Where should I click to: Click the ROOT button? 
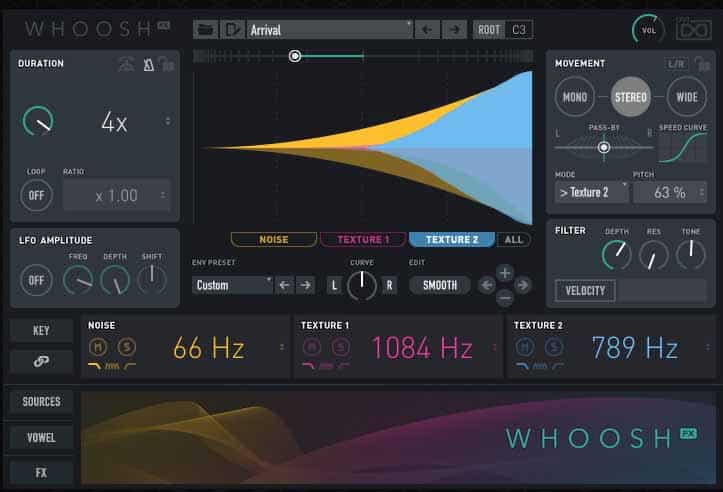[x=489, y=30]
